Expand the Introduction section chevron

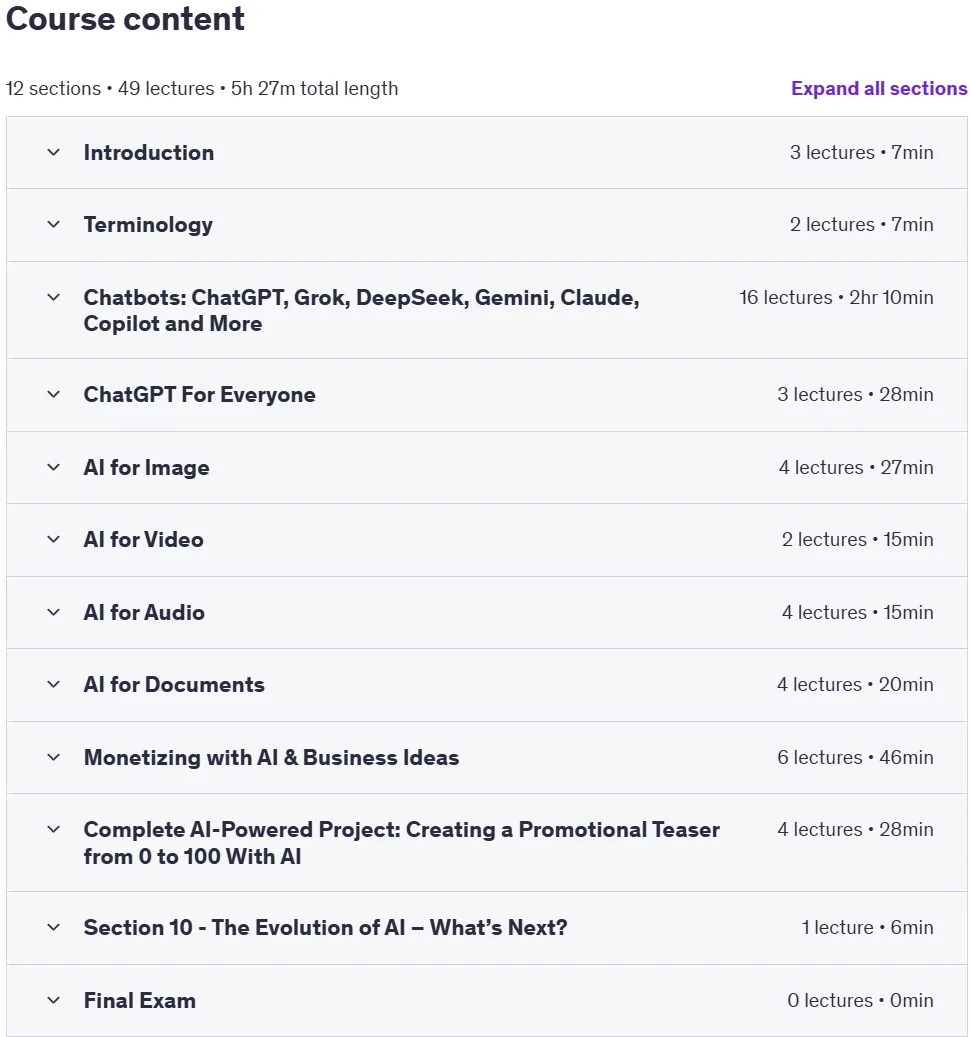[54, 153]
